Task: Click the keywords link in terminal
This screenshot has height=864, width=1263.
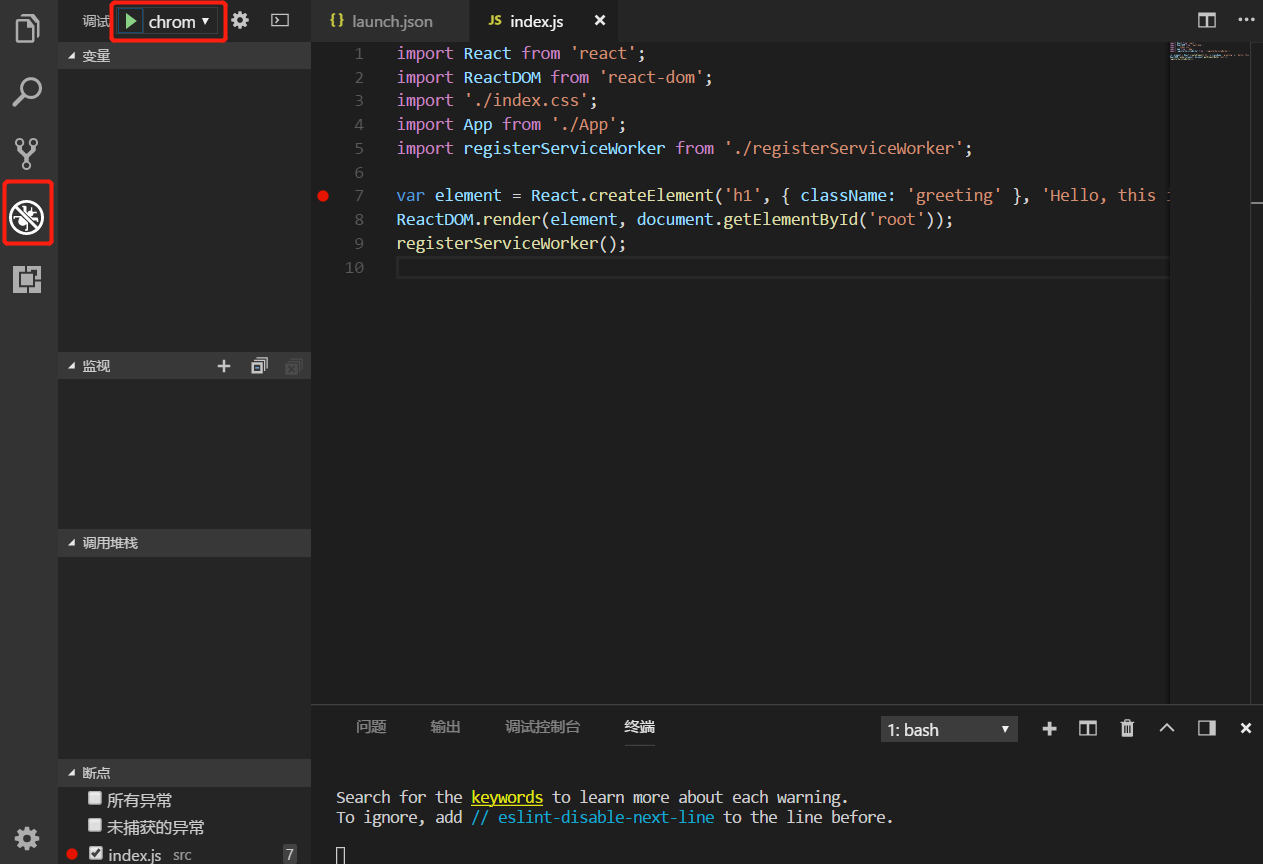Action: [x=507, y=798]
